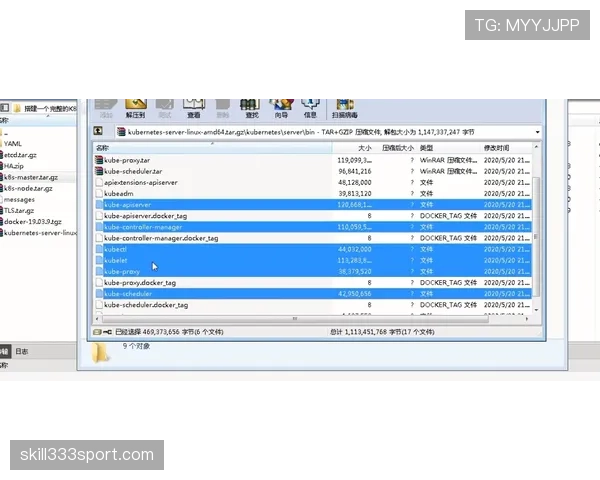Select TLS.tar.gz in the background file list

(x=18, y=211)
